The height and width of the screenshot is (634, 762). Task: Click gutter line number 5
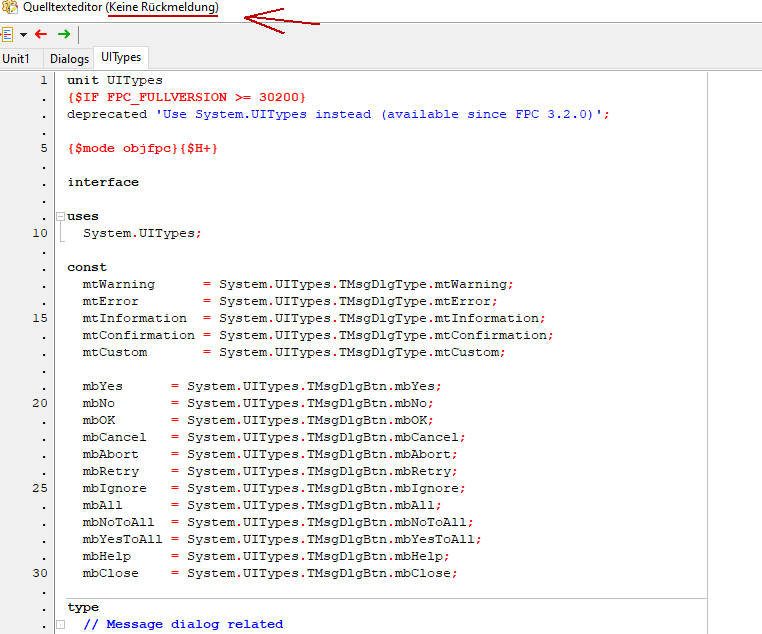click(x=44, y=148)
